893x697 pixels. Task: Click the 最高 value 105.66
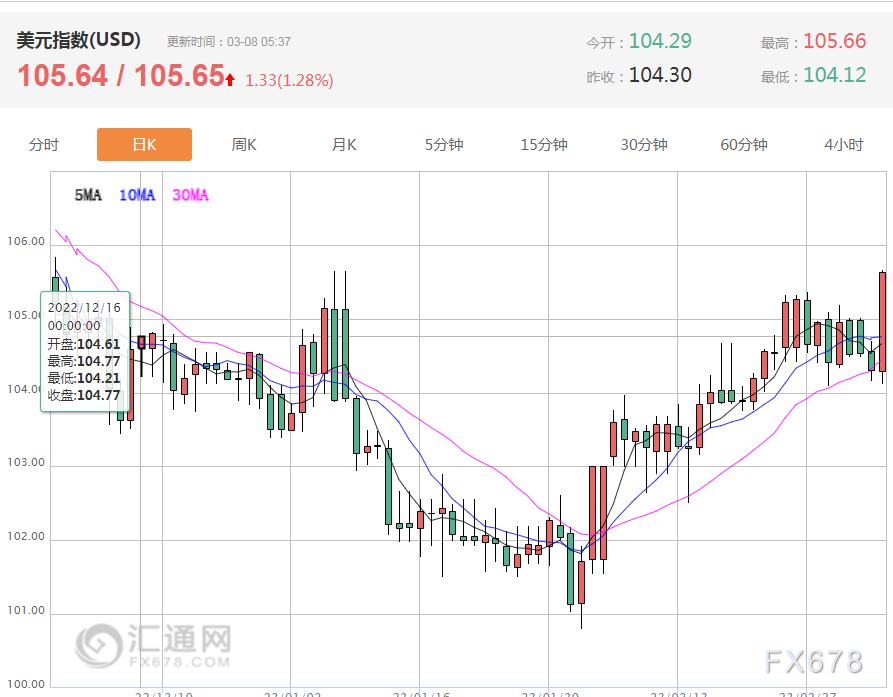[x=834, y=41]
